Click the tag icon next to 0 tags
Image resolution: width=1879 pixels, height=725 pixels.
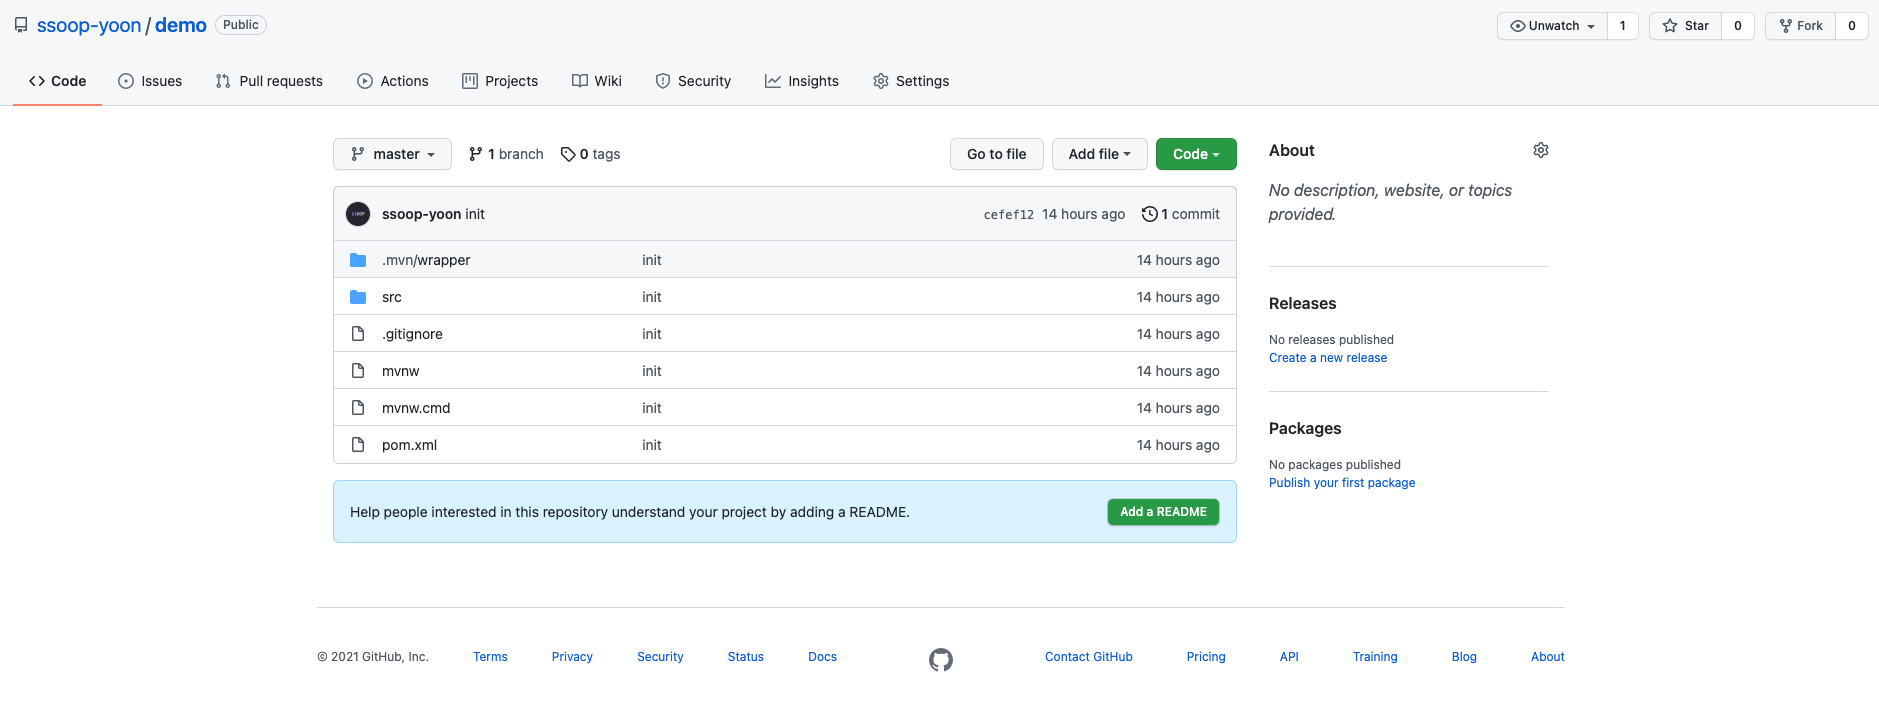[568, 154]
